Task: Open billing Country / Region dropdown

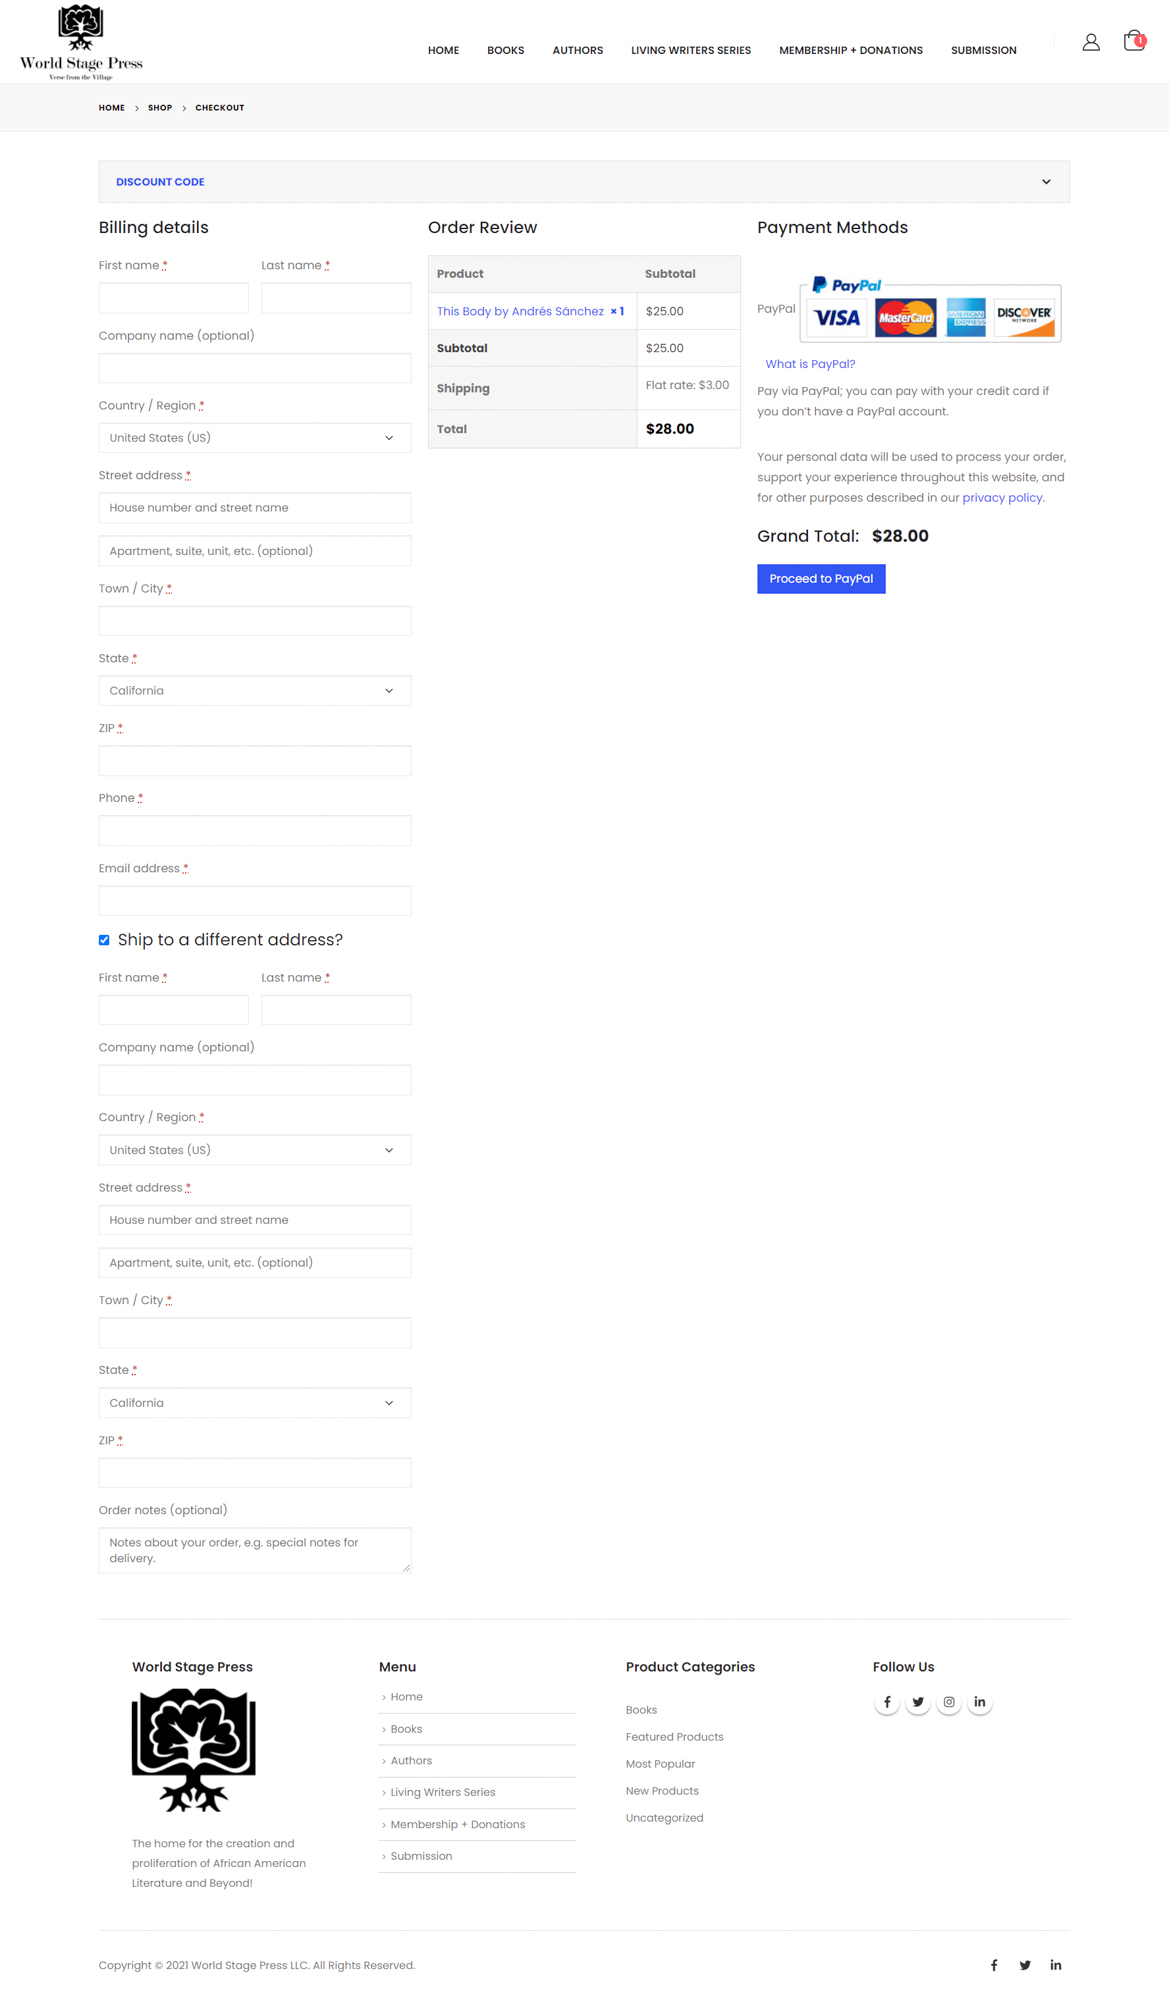Action: (254, 438)
